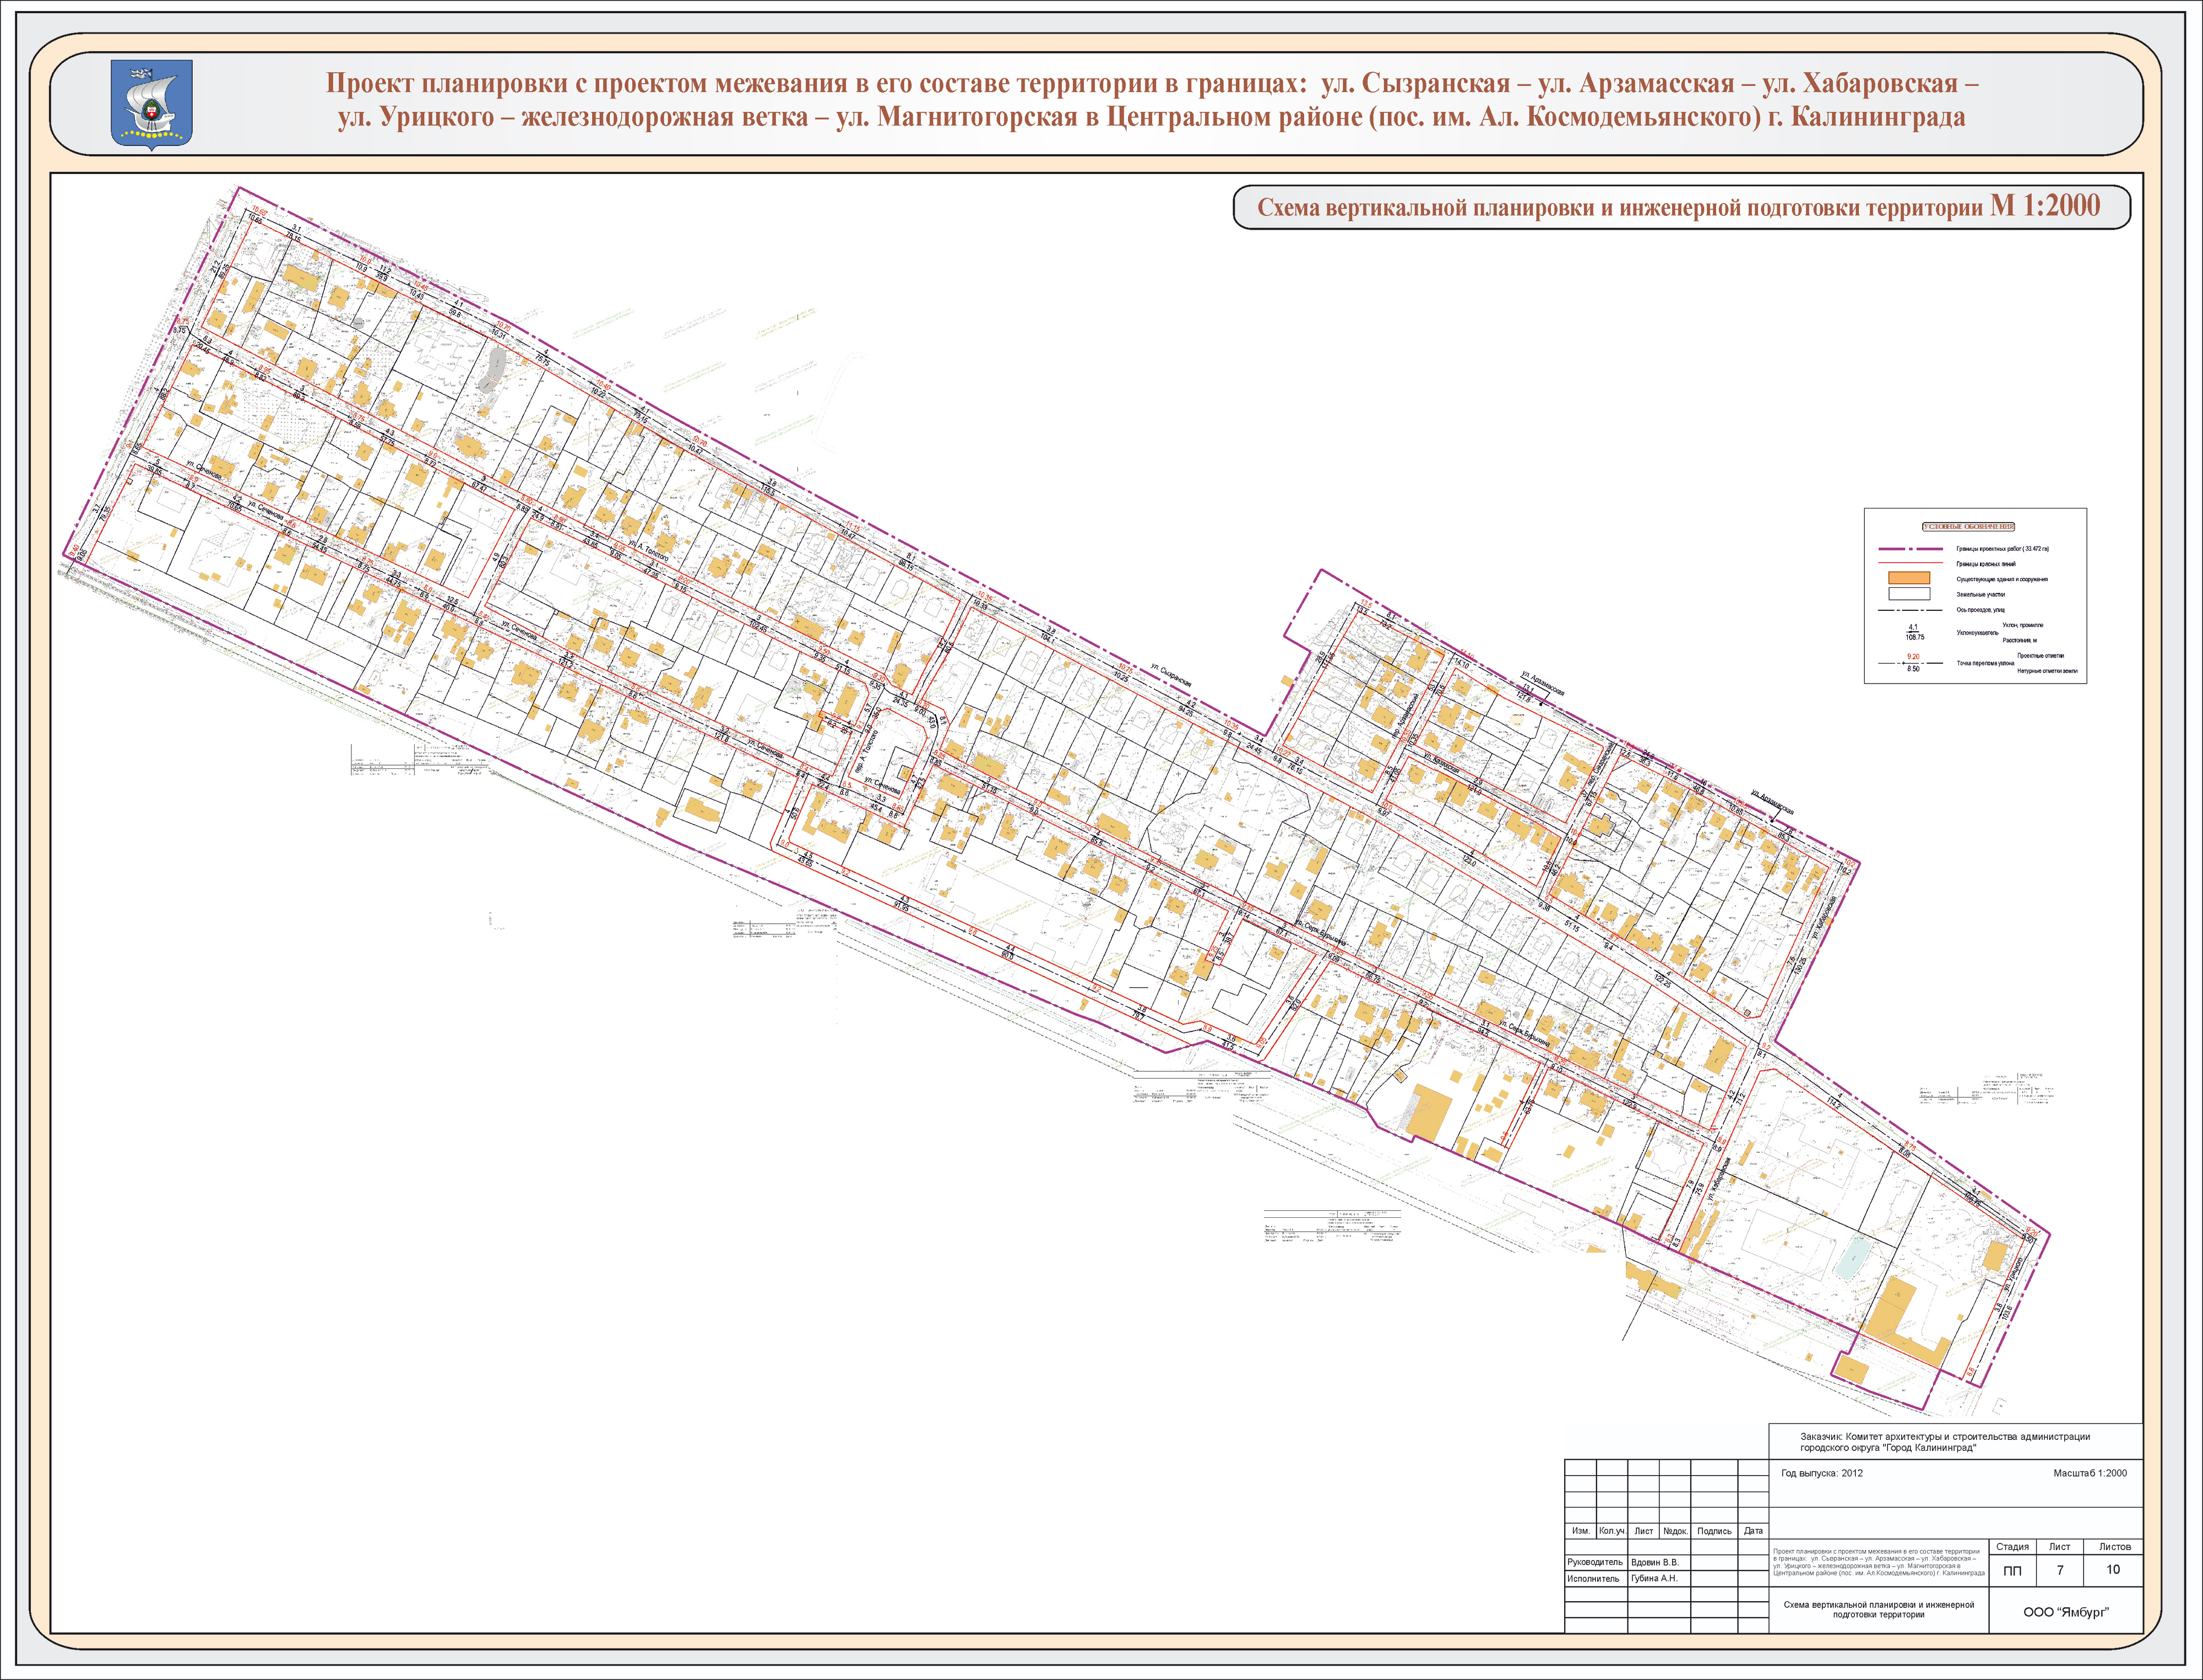
Task: Click the street axis dash-dot legend symbol
Action: coord(1910,609)
